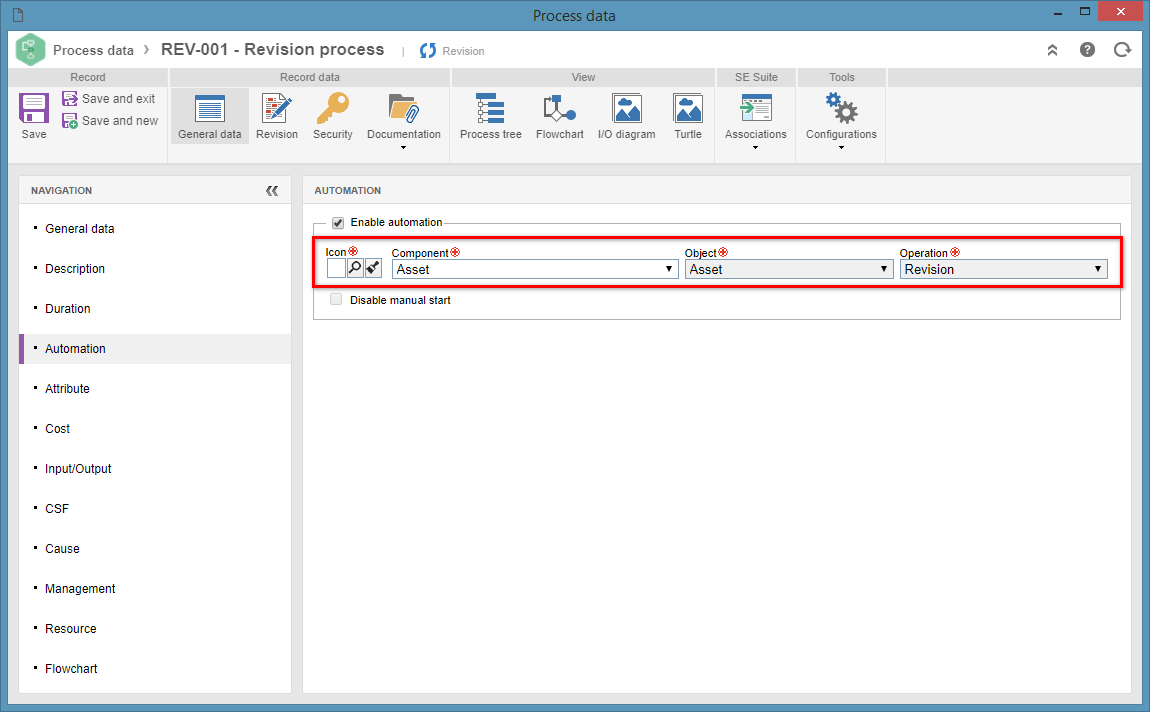This screenshot has width=1150, height=712.
Task: Select CSF in navigation
Action: point(56,509)
